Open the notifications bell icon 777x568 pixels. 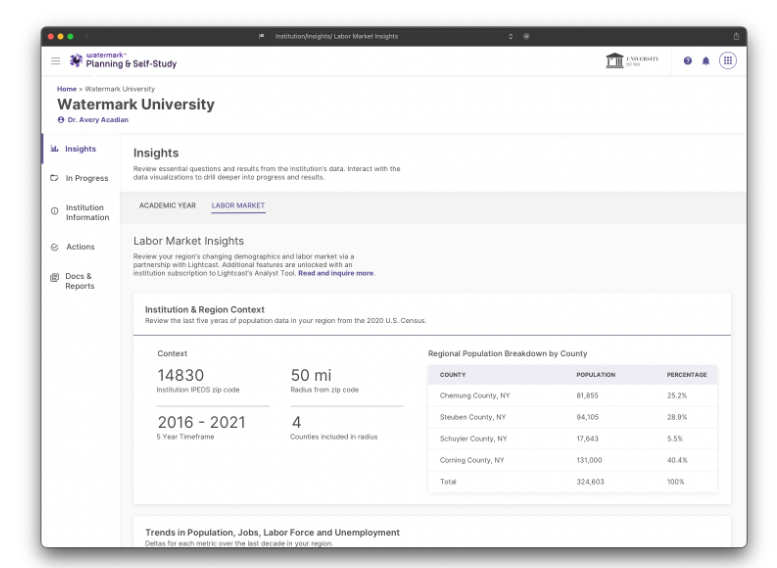point(706,61)
